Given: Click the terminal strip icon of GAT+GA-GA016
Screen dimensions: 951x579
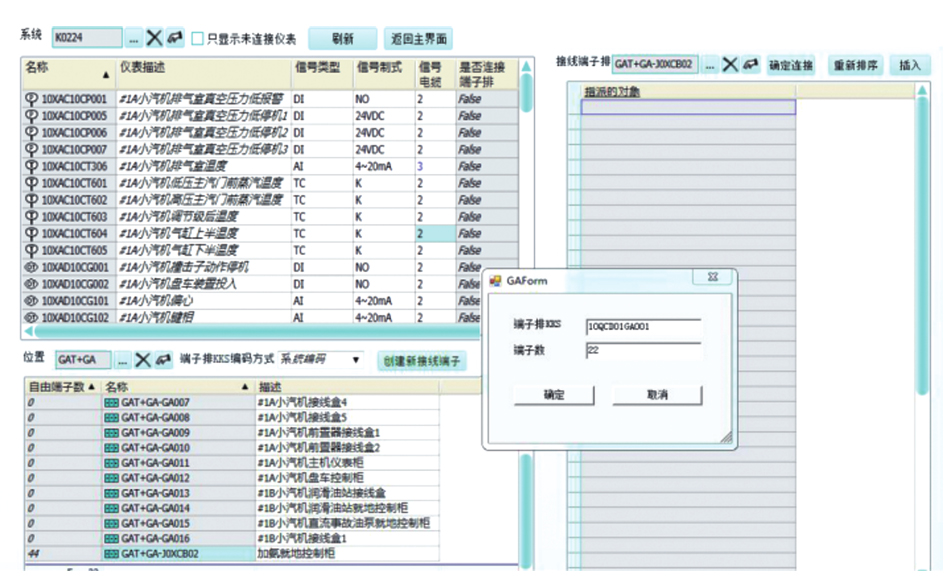Looking at the screenshot, I should click(x=112, y=539).
